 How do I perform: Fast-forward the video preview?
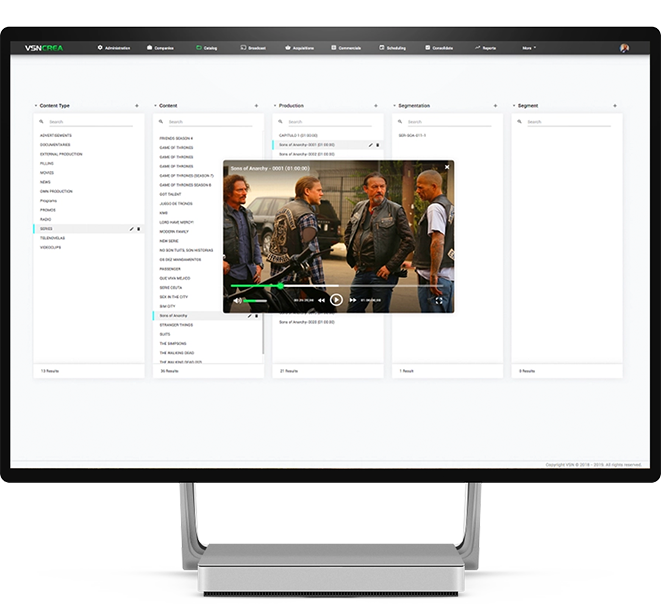[353, 300]
